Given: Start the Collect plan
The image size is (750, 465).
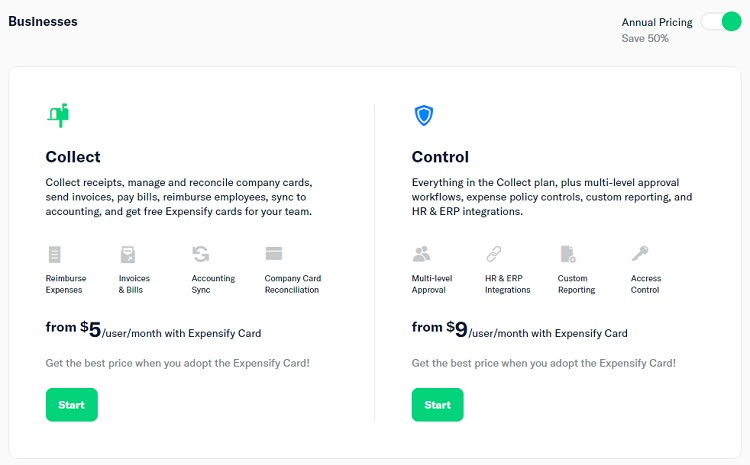Looking at the screenshot, I should [72, 405].
